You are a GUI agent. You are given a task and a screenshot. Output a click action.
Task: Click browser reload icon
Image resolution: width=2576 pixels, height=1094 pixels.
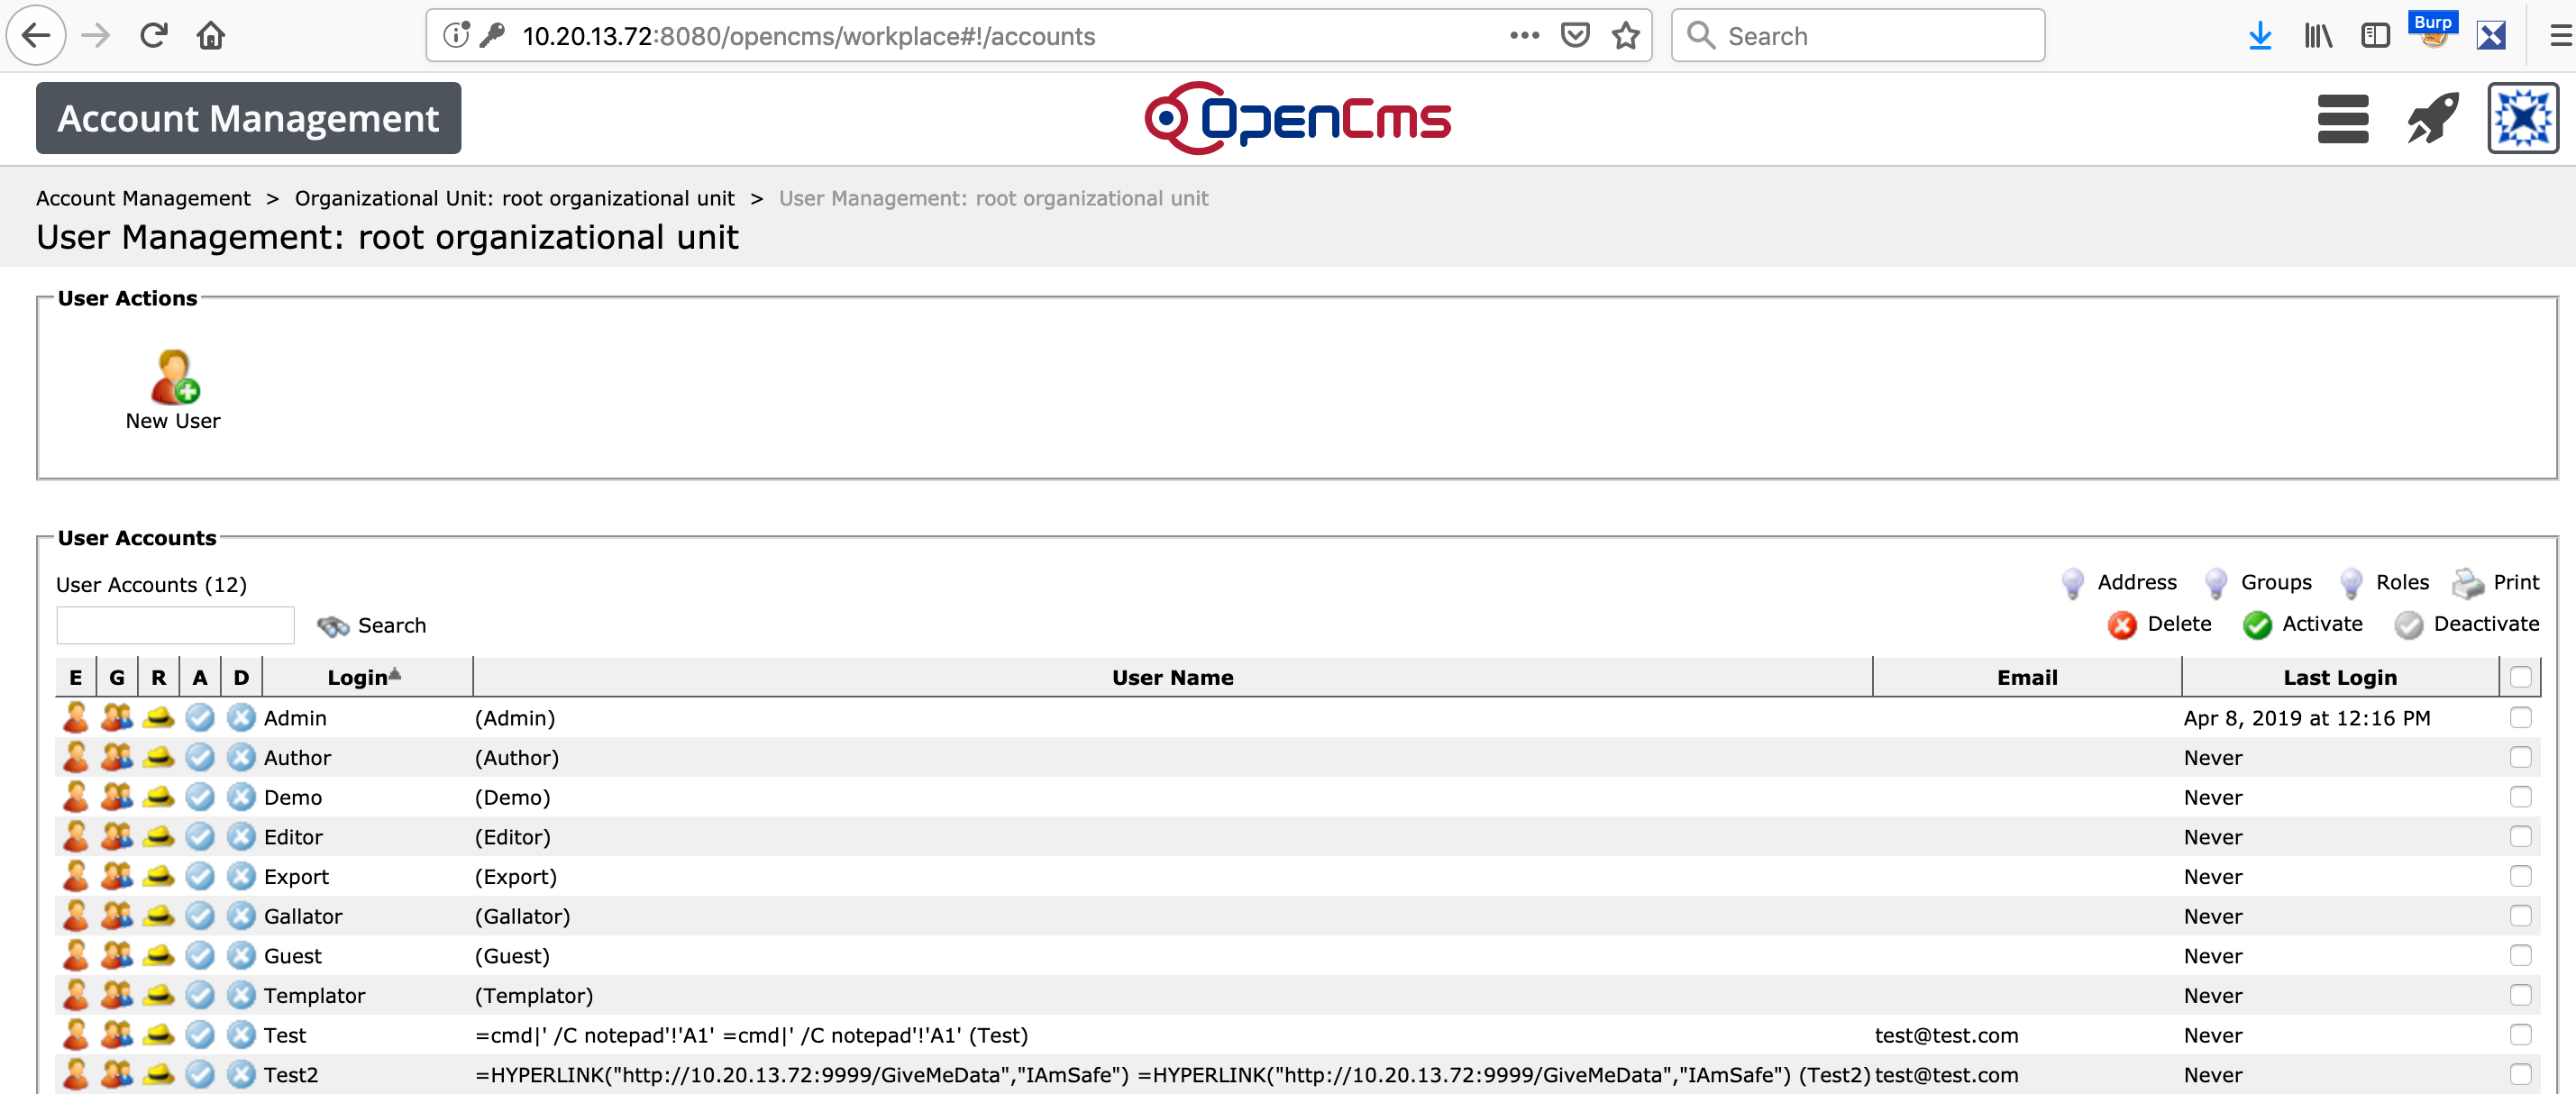coord(153,36)
